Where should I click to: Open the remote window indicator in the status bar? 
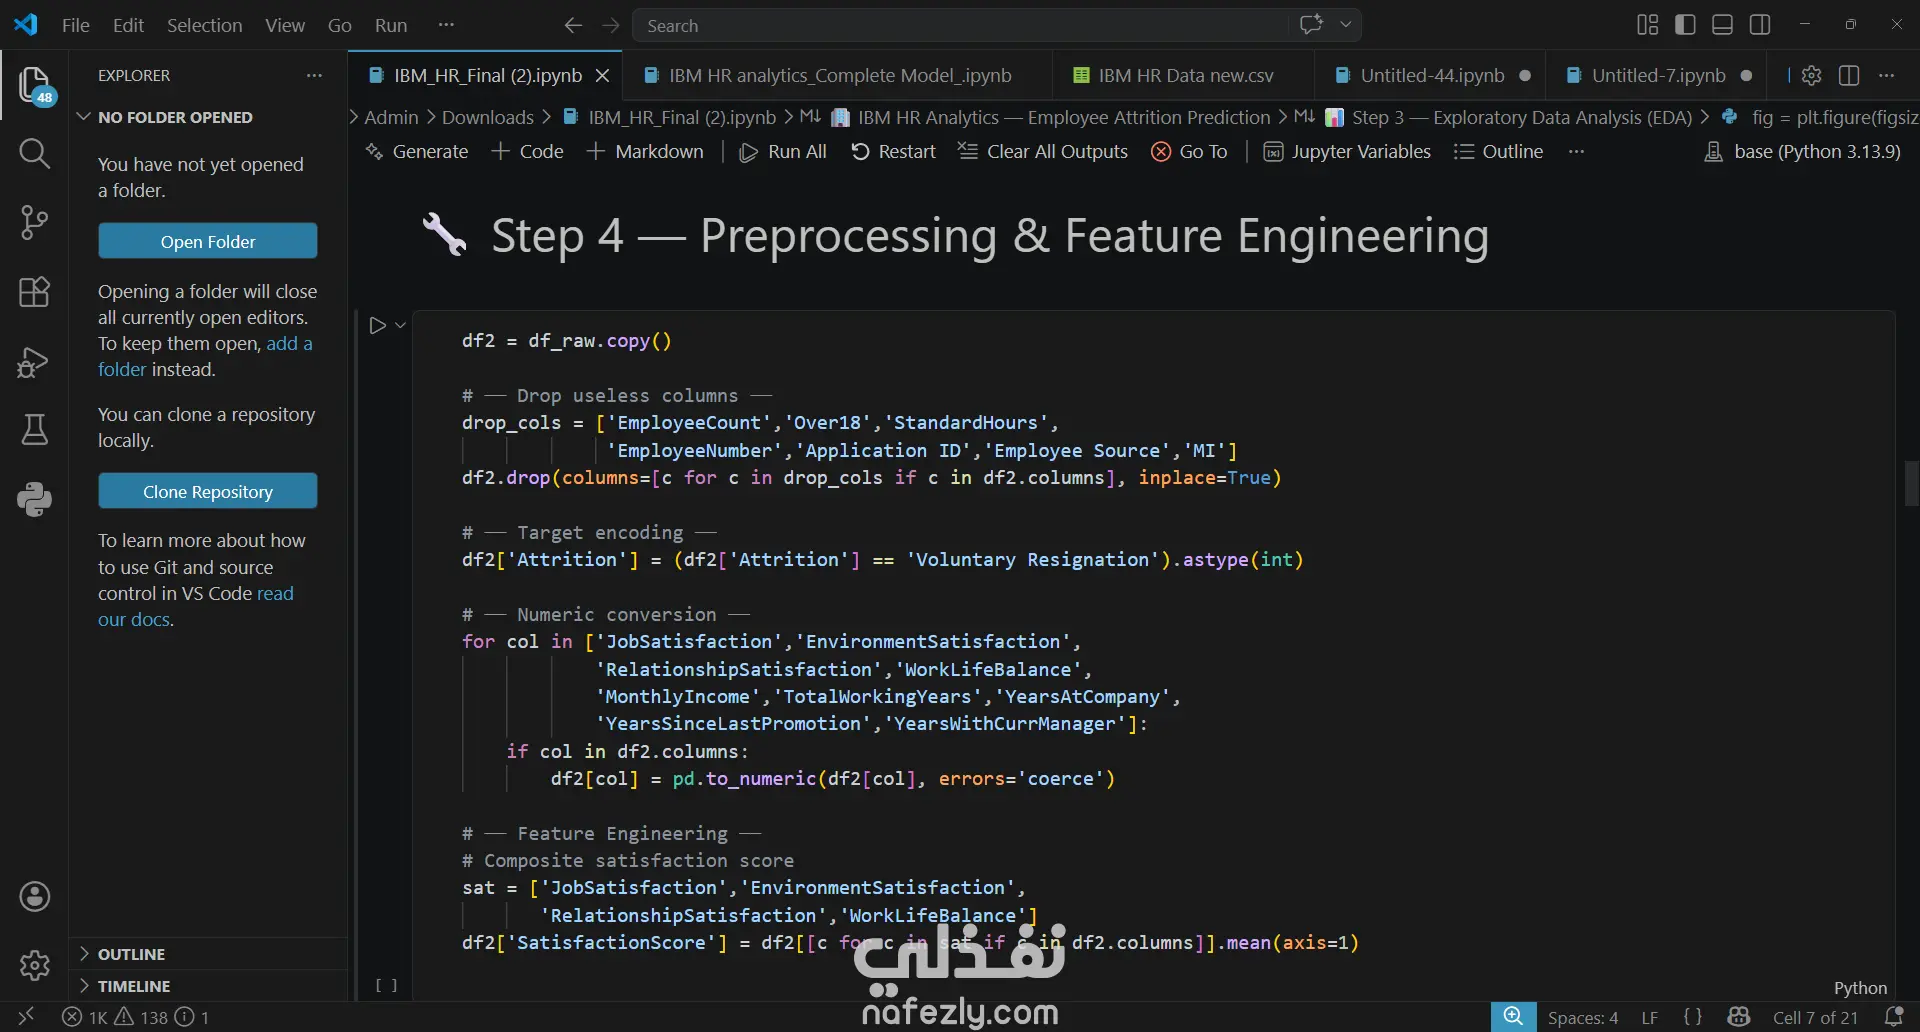tap(26, 1017)
